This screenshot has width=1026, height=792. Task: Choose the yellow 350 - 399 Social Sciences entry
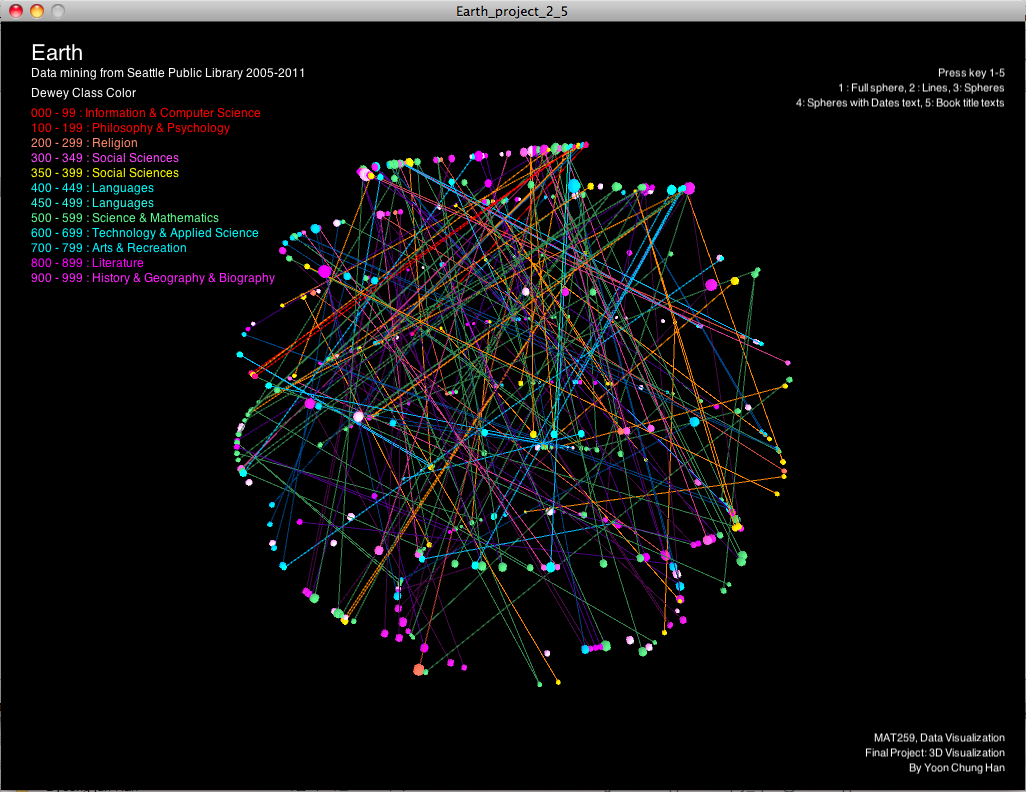[x=105, y=173]
